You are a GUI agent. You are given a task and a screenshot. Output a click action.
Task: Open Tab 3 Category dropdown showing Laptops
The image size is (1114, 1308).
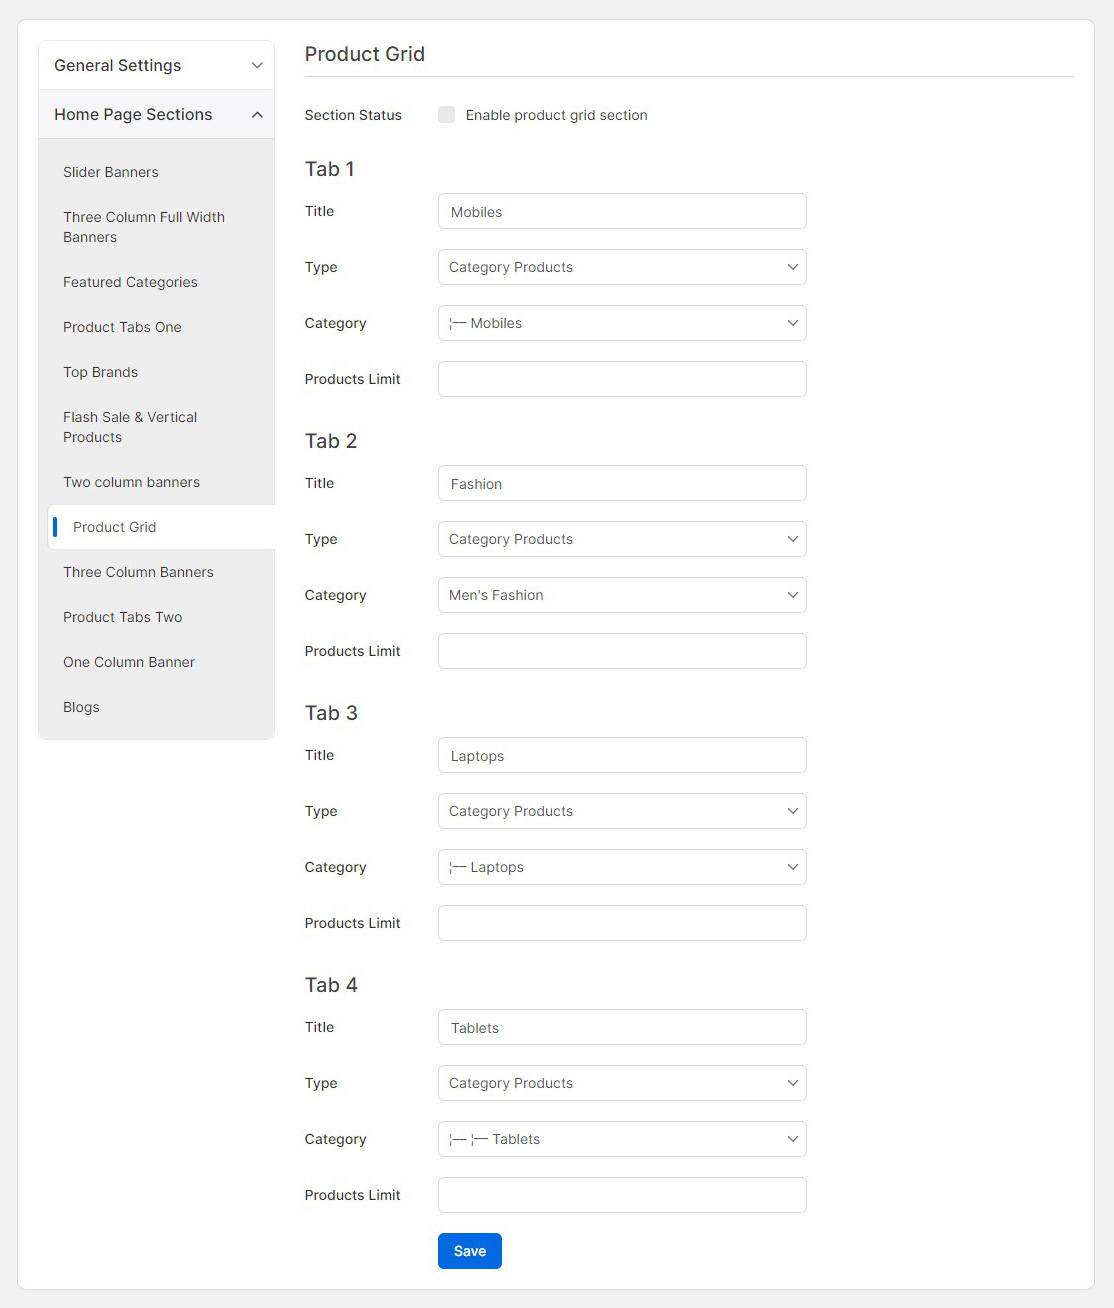tap(621, 867)
